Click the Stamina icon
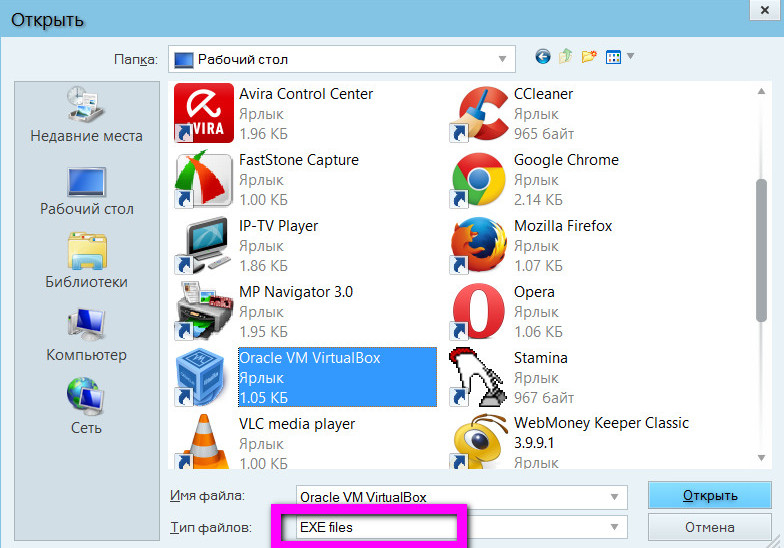 476,377
